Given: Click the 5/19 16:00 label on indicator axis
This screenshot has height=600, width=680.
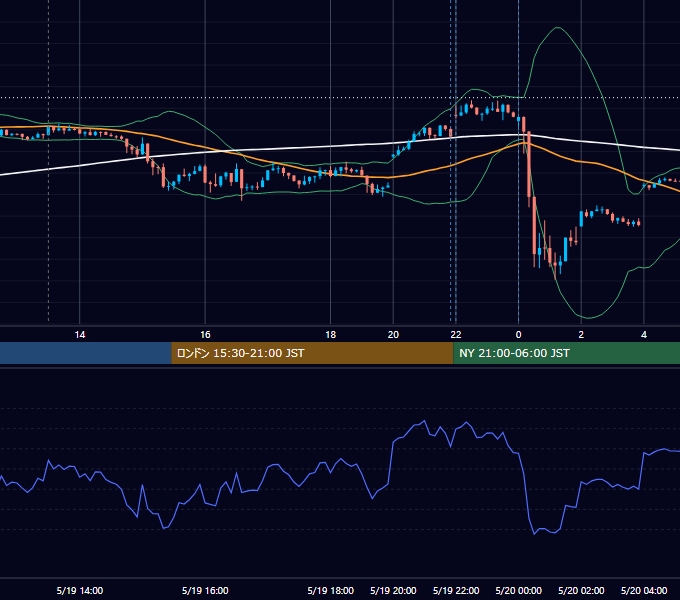Looking at the screenshot, I should point(205,590).
